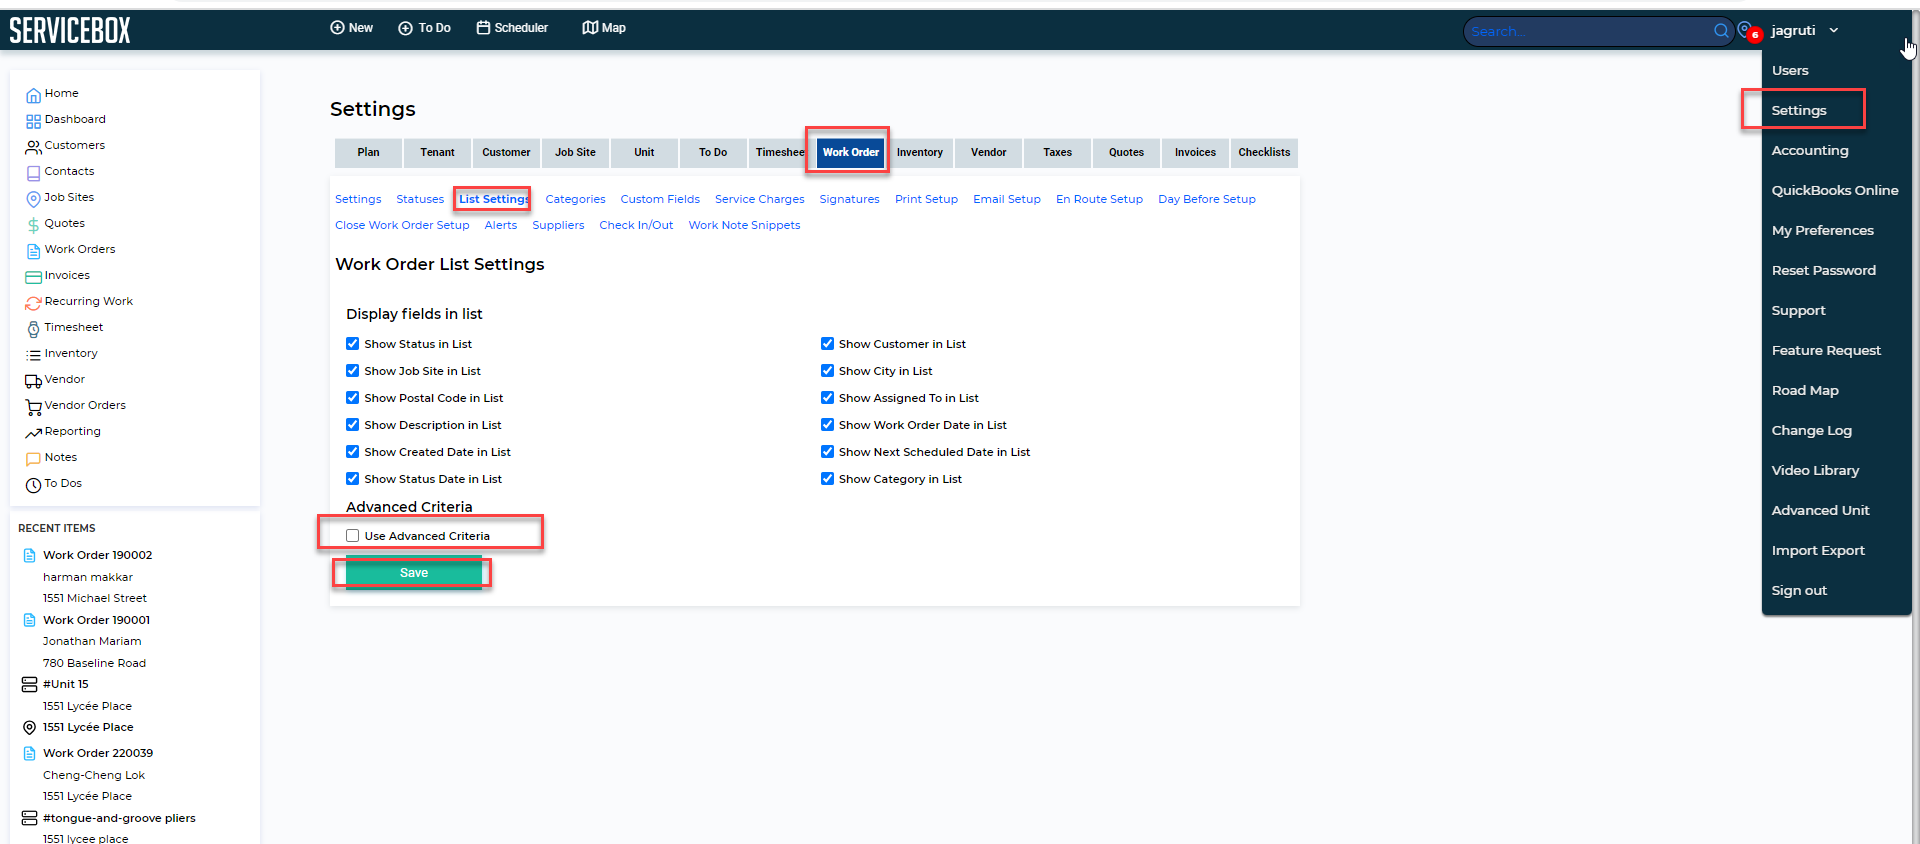This screenshot has height=844, width=1920.
Task: Open recent item Work Order 190002
Action: click(97, 555)
